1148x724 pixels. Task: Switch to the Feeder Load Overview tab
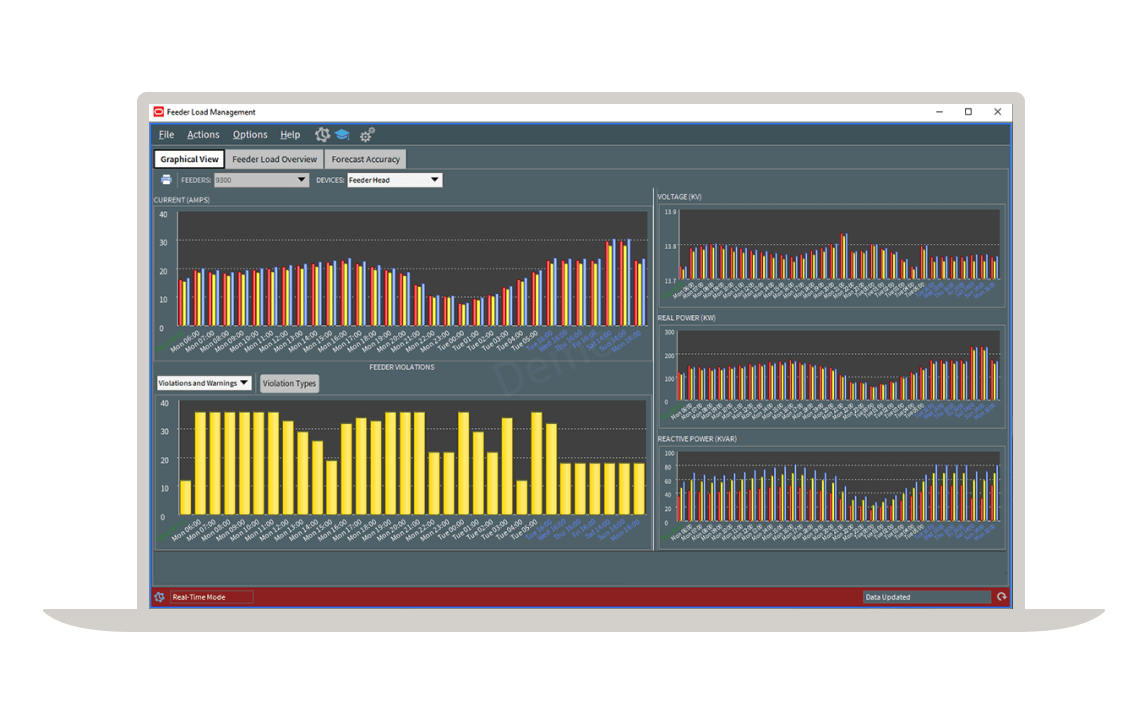point(275,159)
